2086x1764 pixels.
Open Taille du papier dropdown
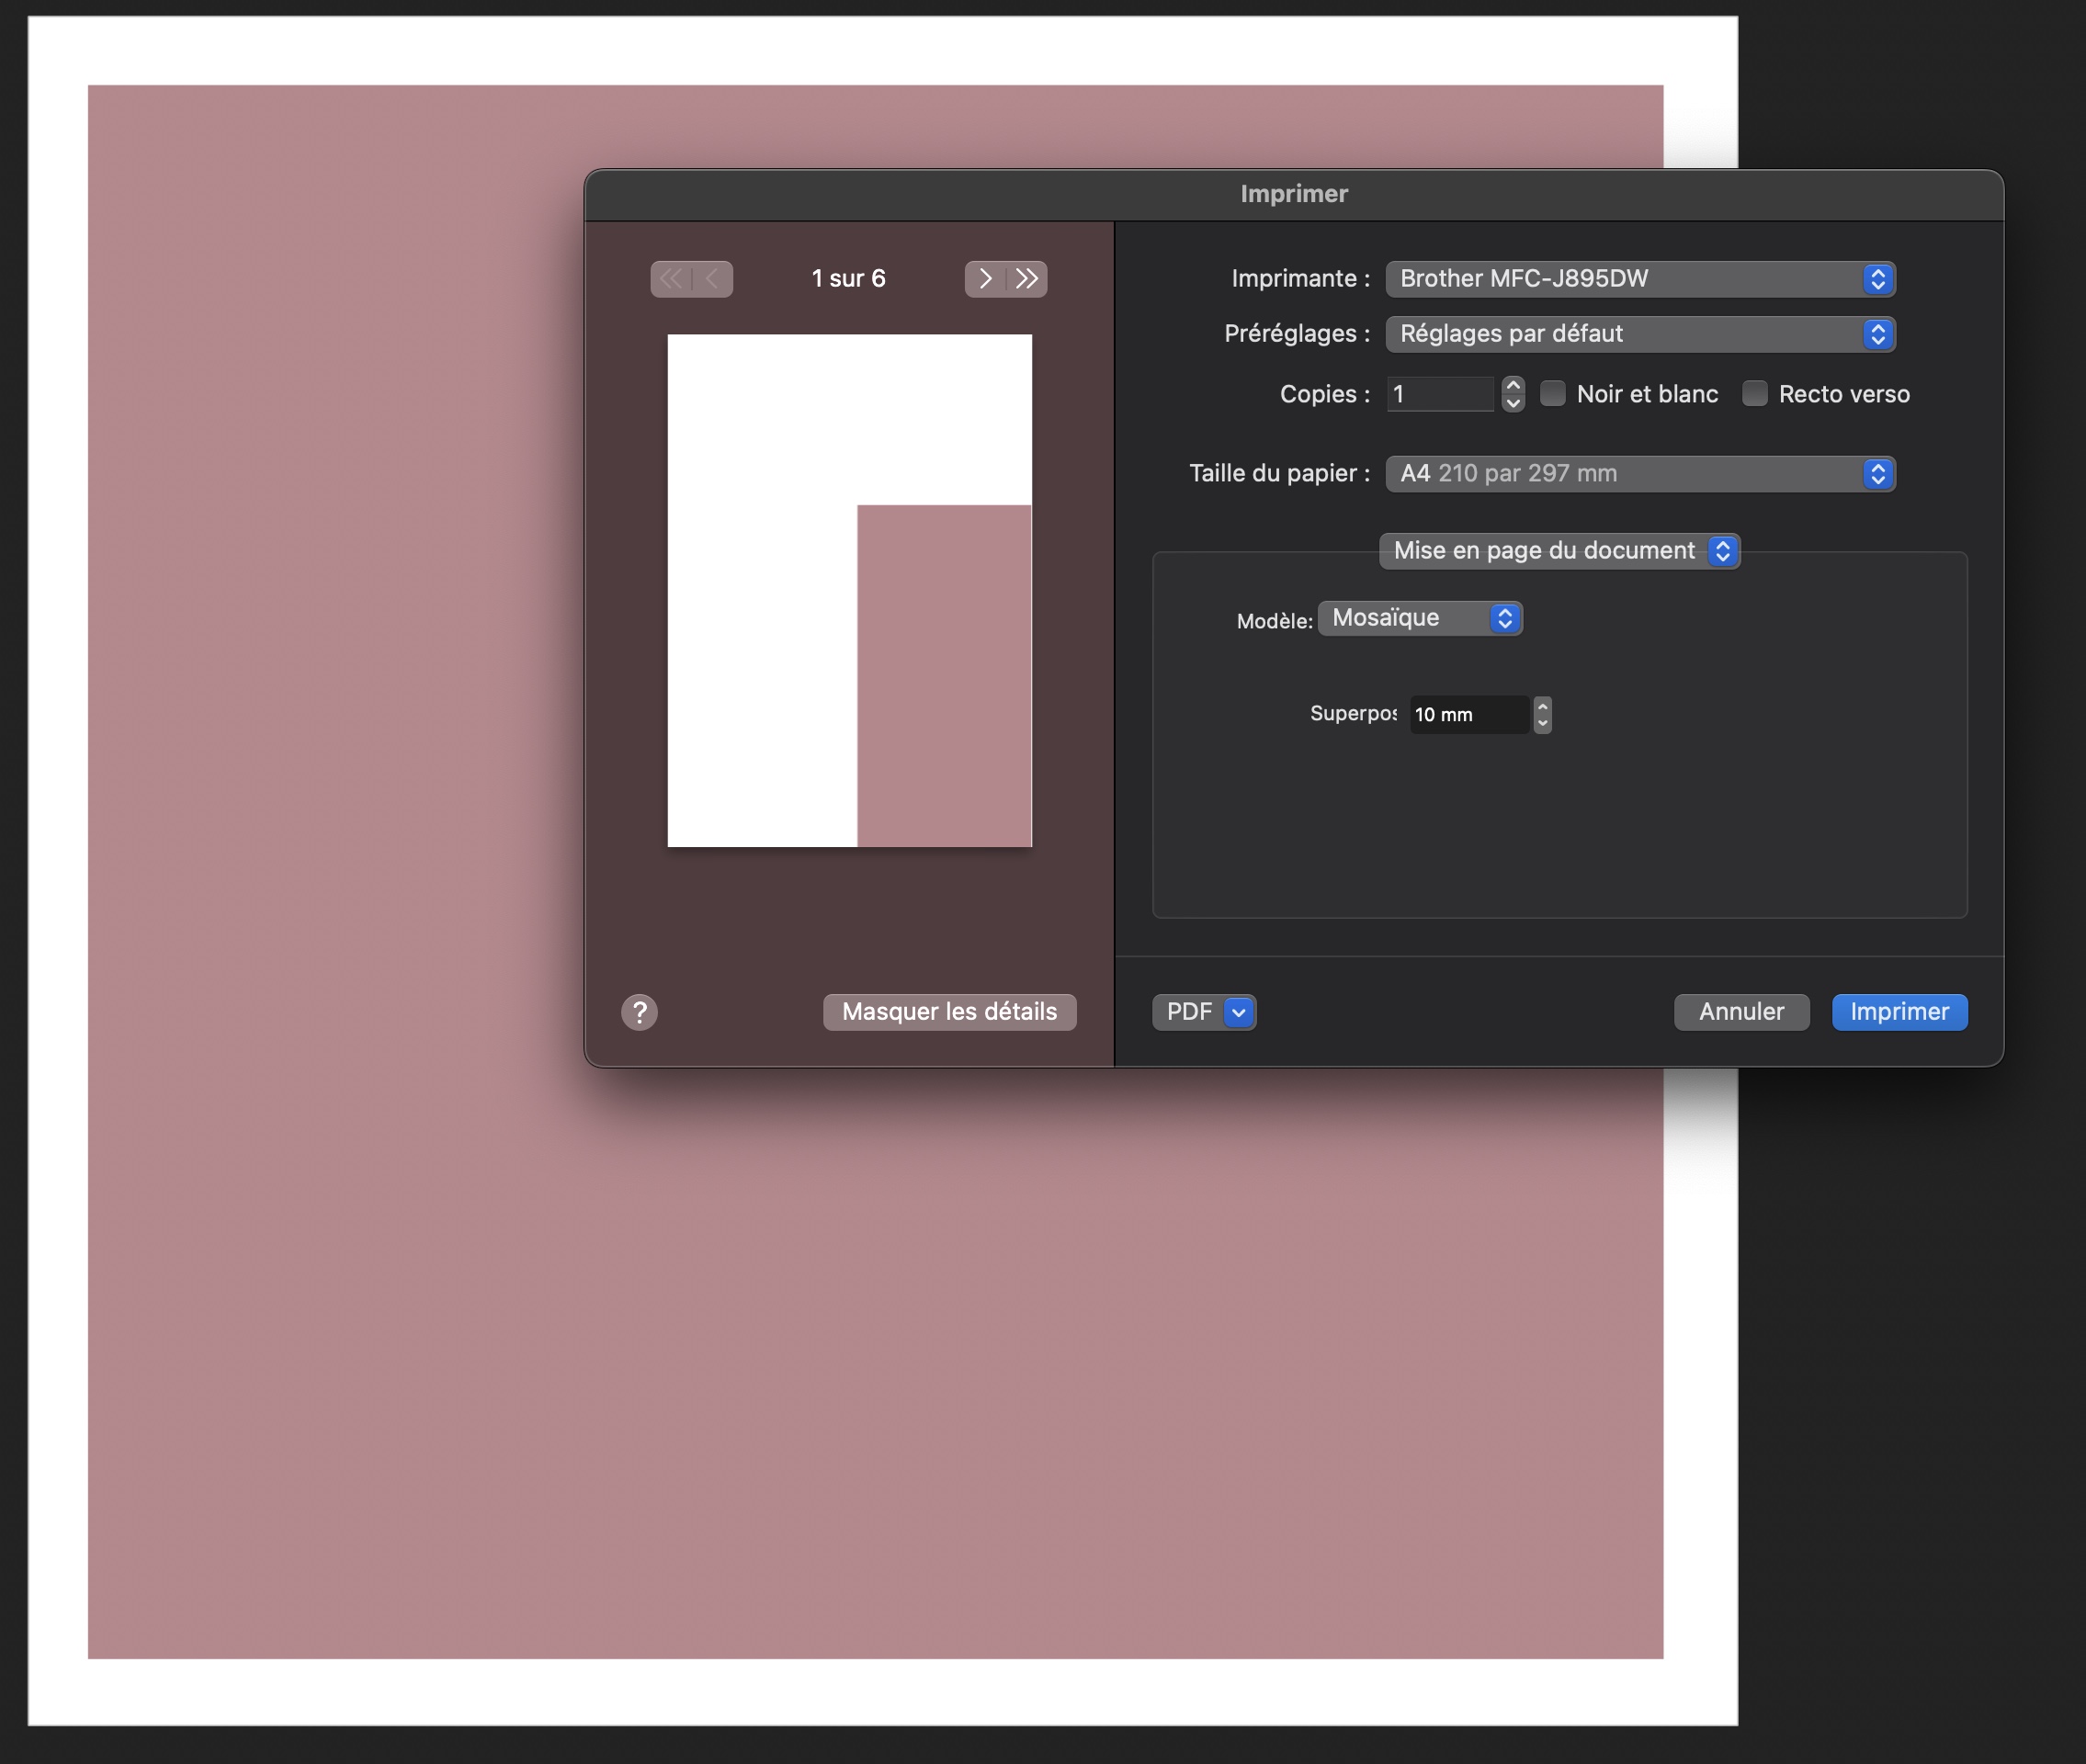1640,474
